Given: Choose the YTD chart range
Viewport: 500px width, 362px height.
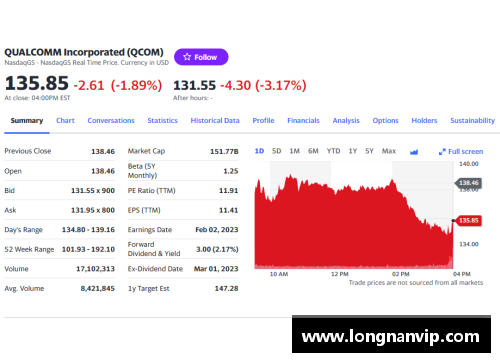Looking at the screenshot, I should click(333, 151).
